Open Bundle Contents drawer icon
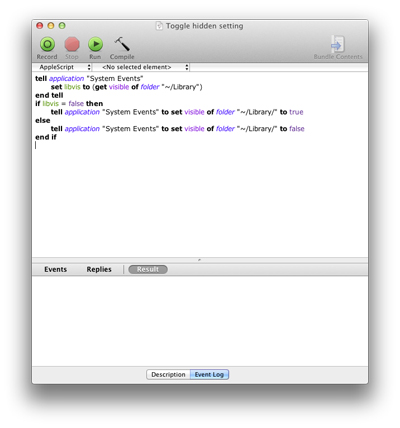 pos(337,44)
